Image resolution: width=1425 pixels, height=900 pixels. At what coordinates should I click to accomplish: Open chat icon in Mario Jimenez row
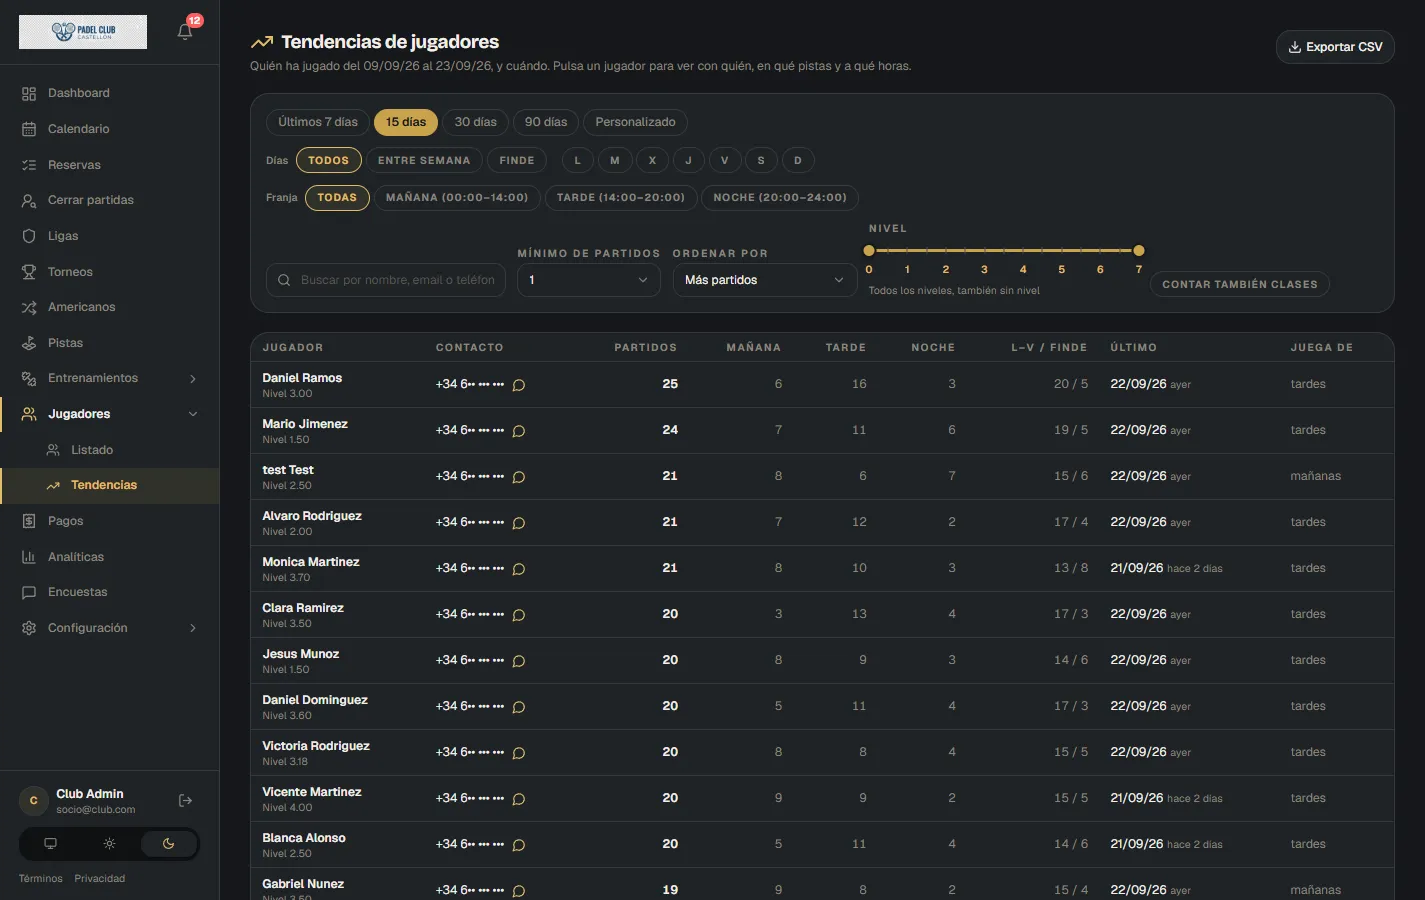coord(519,431)
